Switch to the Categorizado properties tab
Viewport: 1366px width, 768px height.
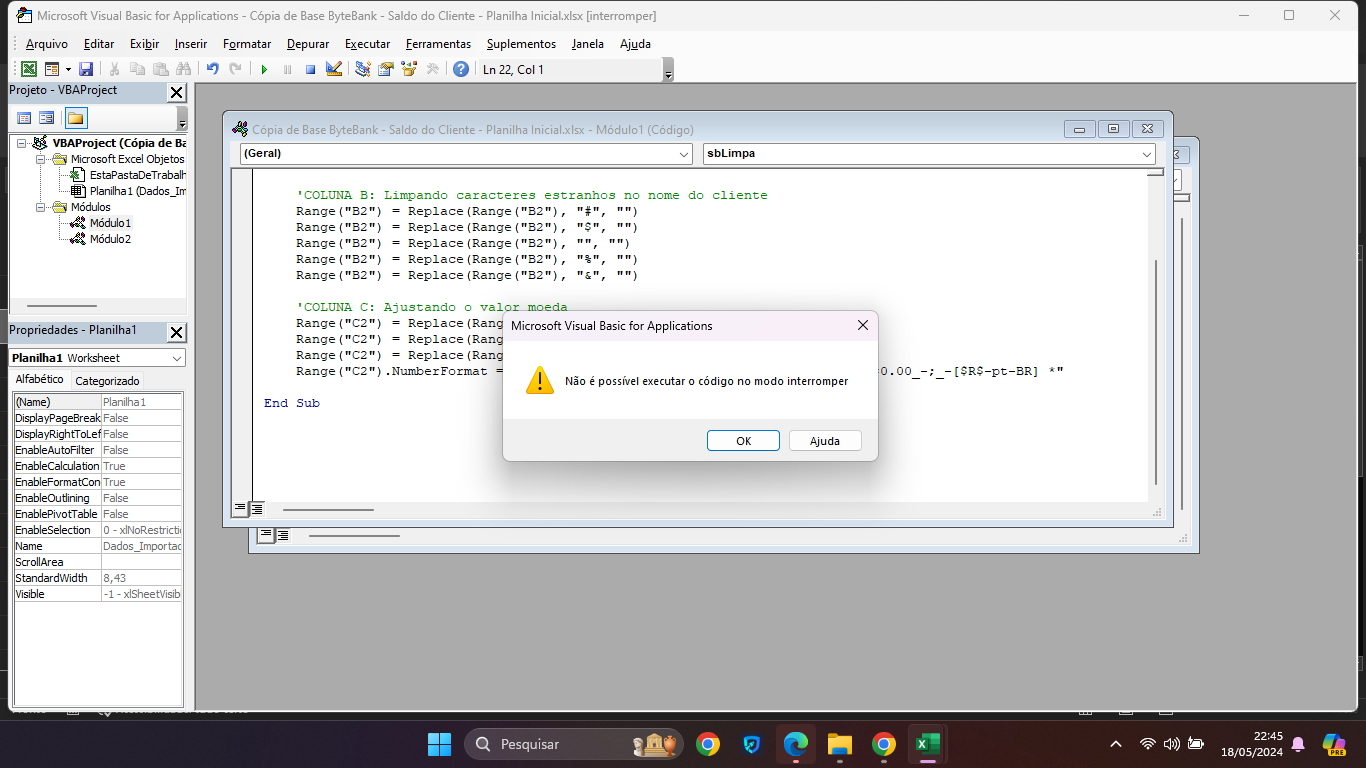coord(108,381)
